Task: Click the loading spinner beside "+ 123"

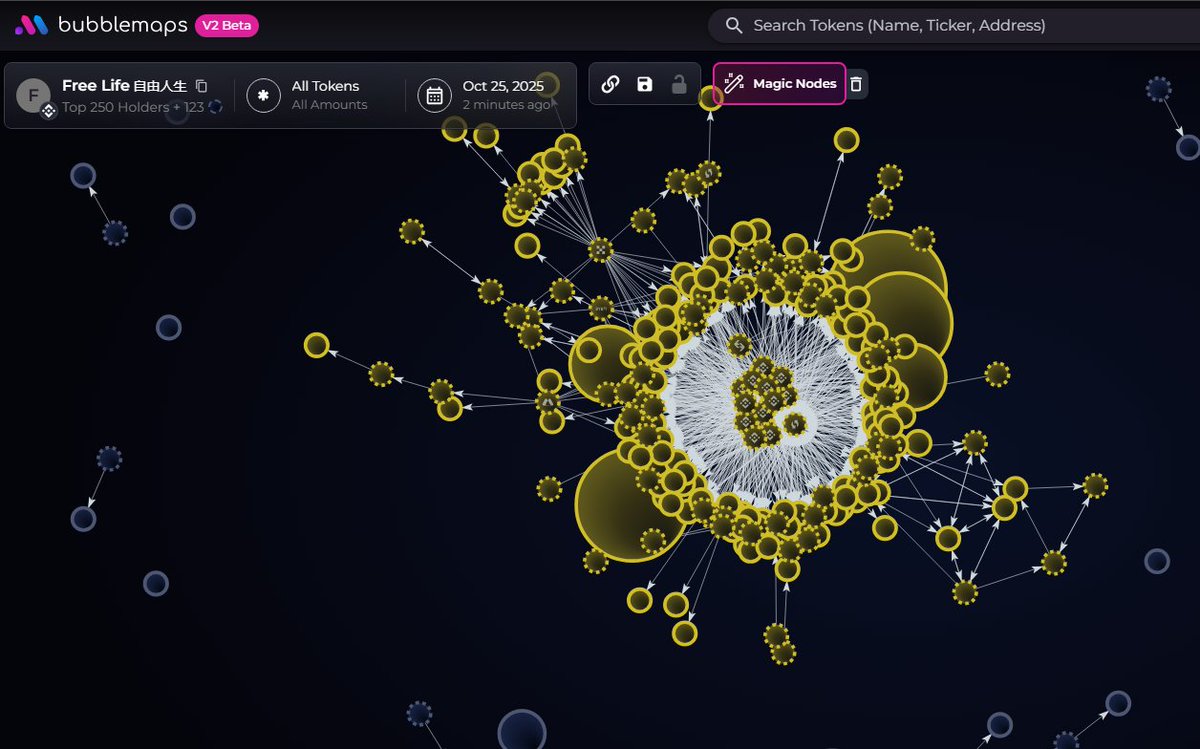Action: coord(215,105)
